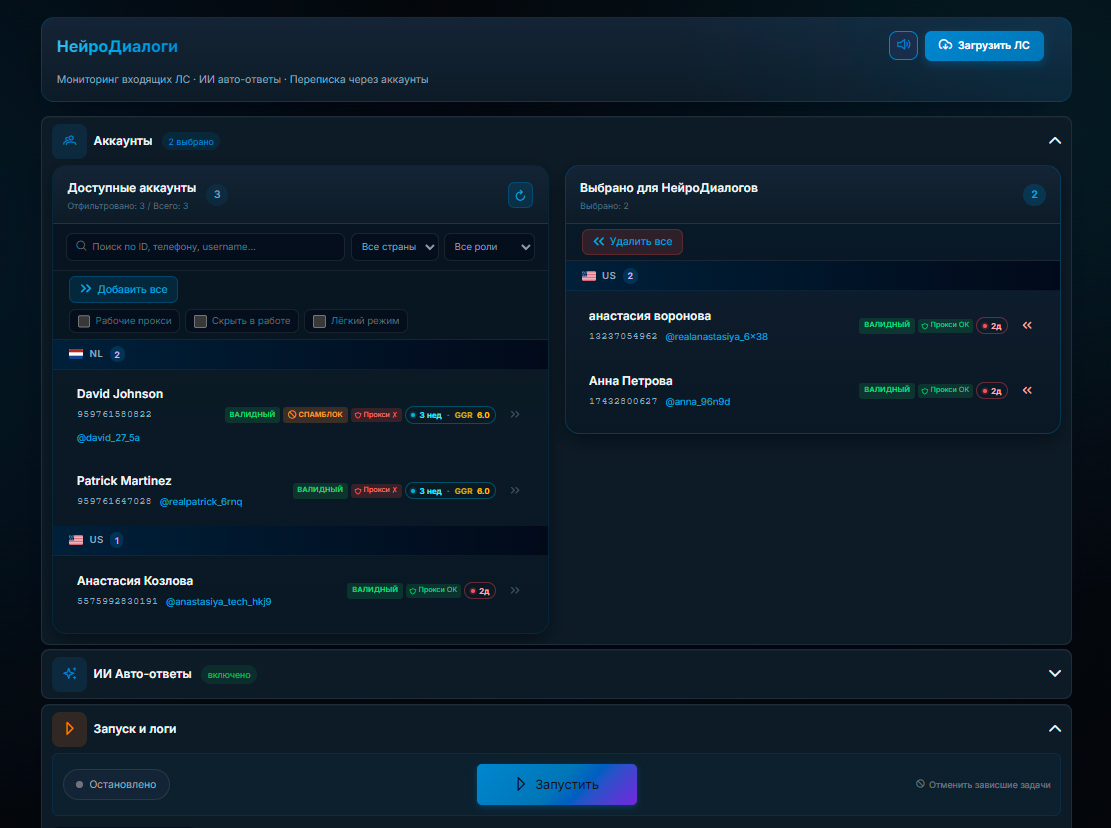Image resolution: width=1111 pixels, height=828 pixels.
Task: Remove анастасия воронова with the red arrows icon
Action: pyautogui.click(x=1027, y=325)
